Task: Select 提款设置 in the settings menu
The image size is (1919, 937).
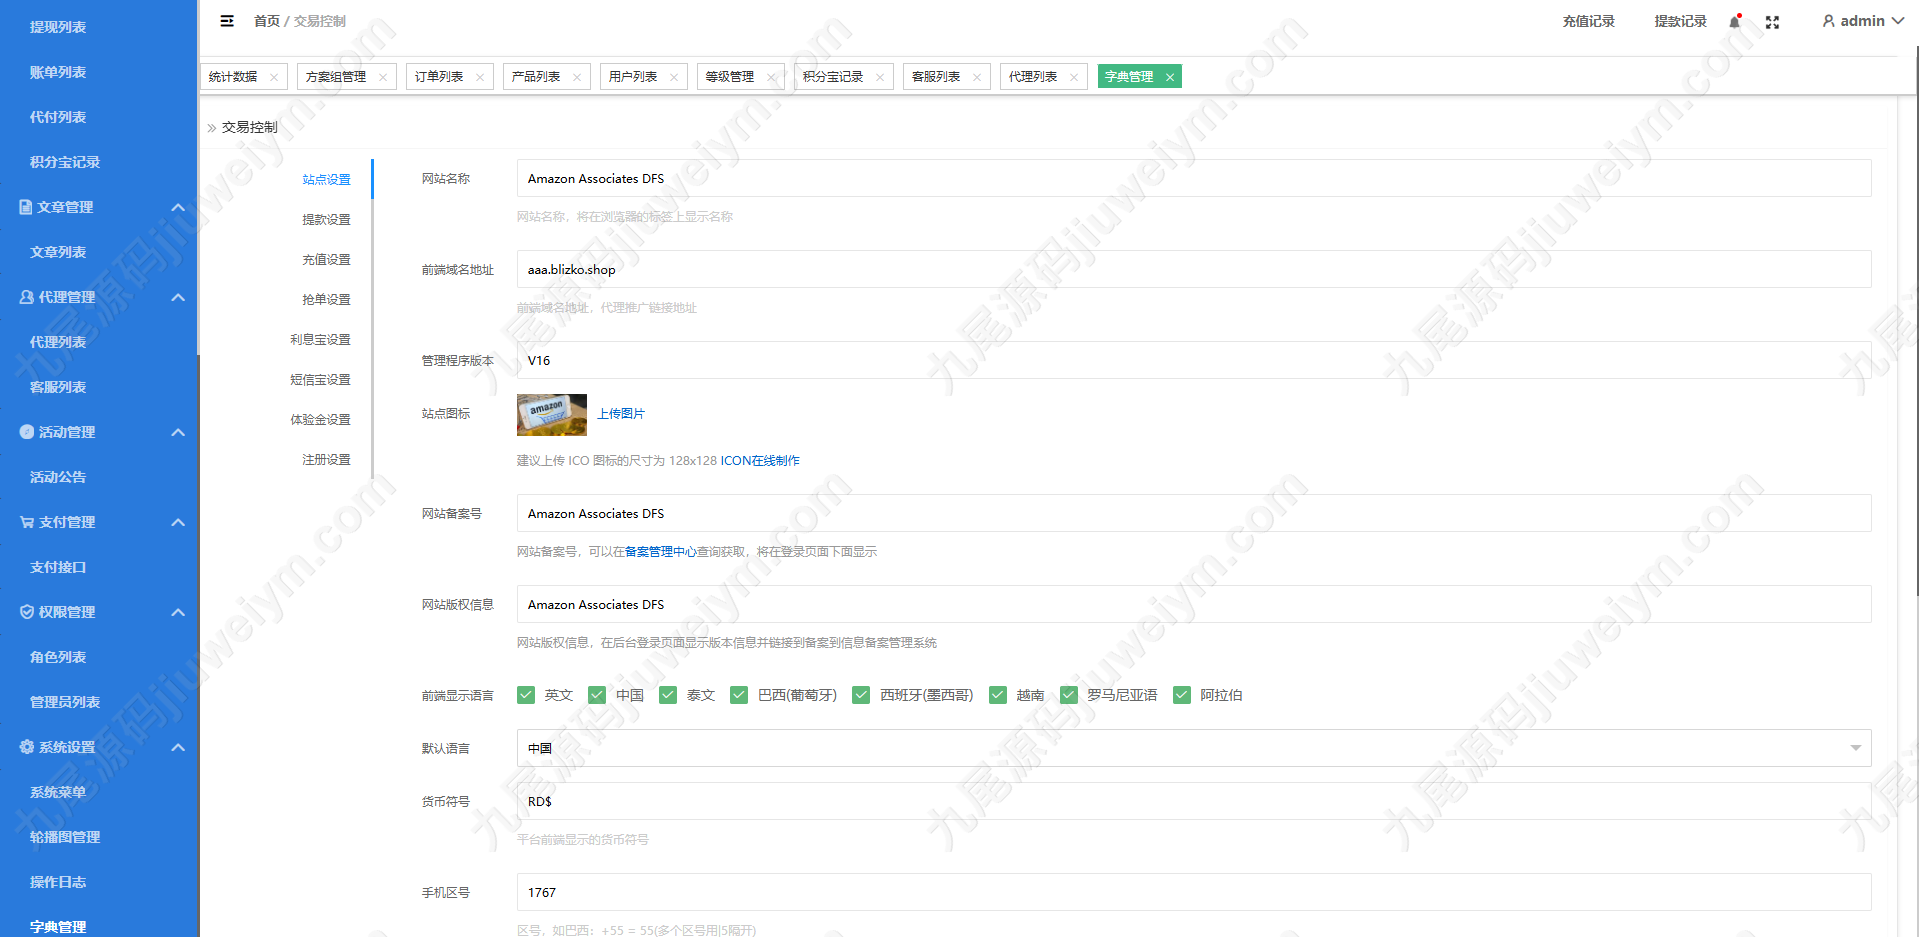Action: 326,219
